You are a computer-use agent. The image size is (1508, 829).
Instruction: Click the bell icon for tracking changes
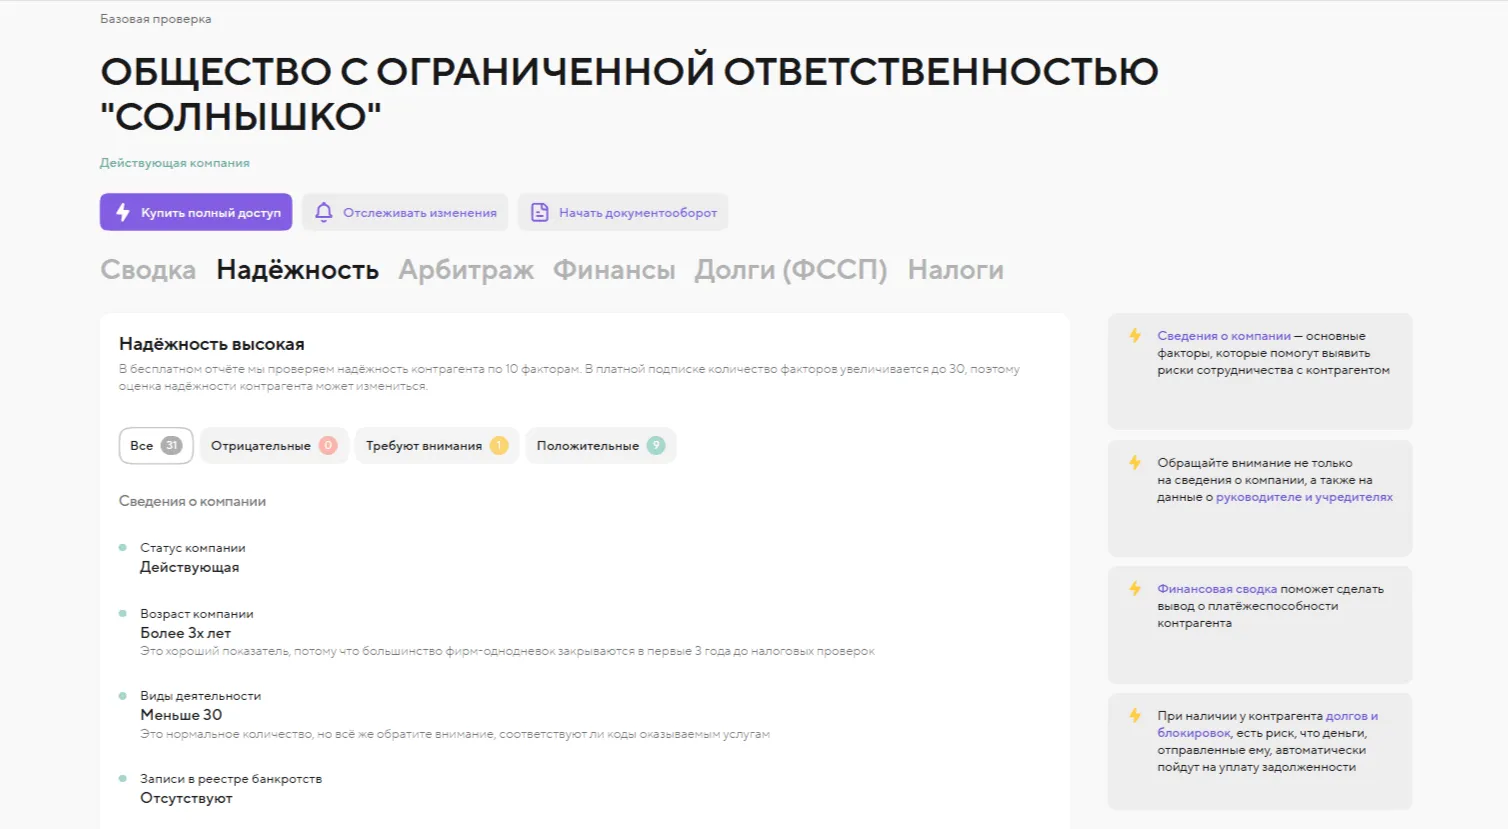point(323,212)
